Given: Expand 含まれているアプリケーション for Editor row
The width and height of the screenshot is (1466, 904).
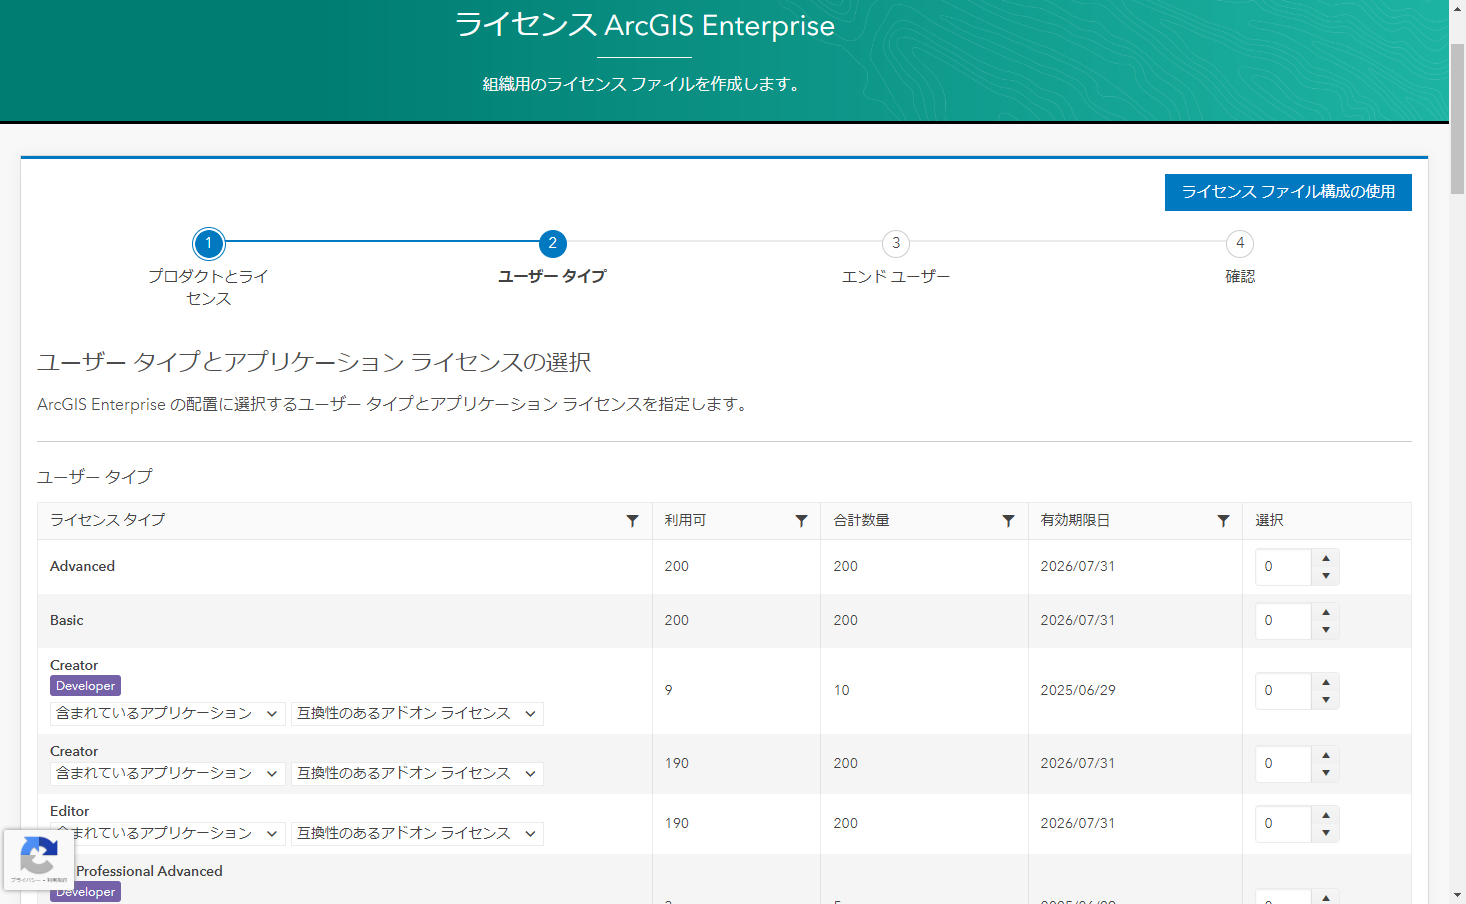Looking at the screenshot, I should pos(167,834).
